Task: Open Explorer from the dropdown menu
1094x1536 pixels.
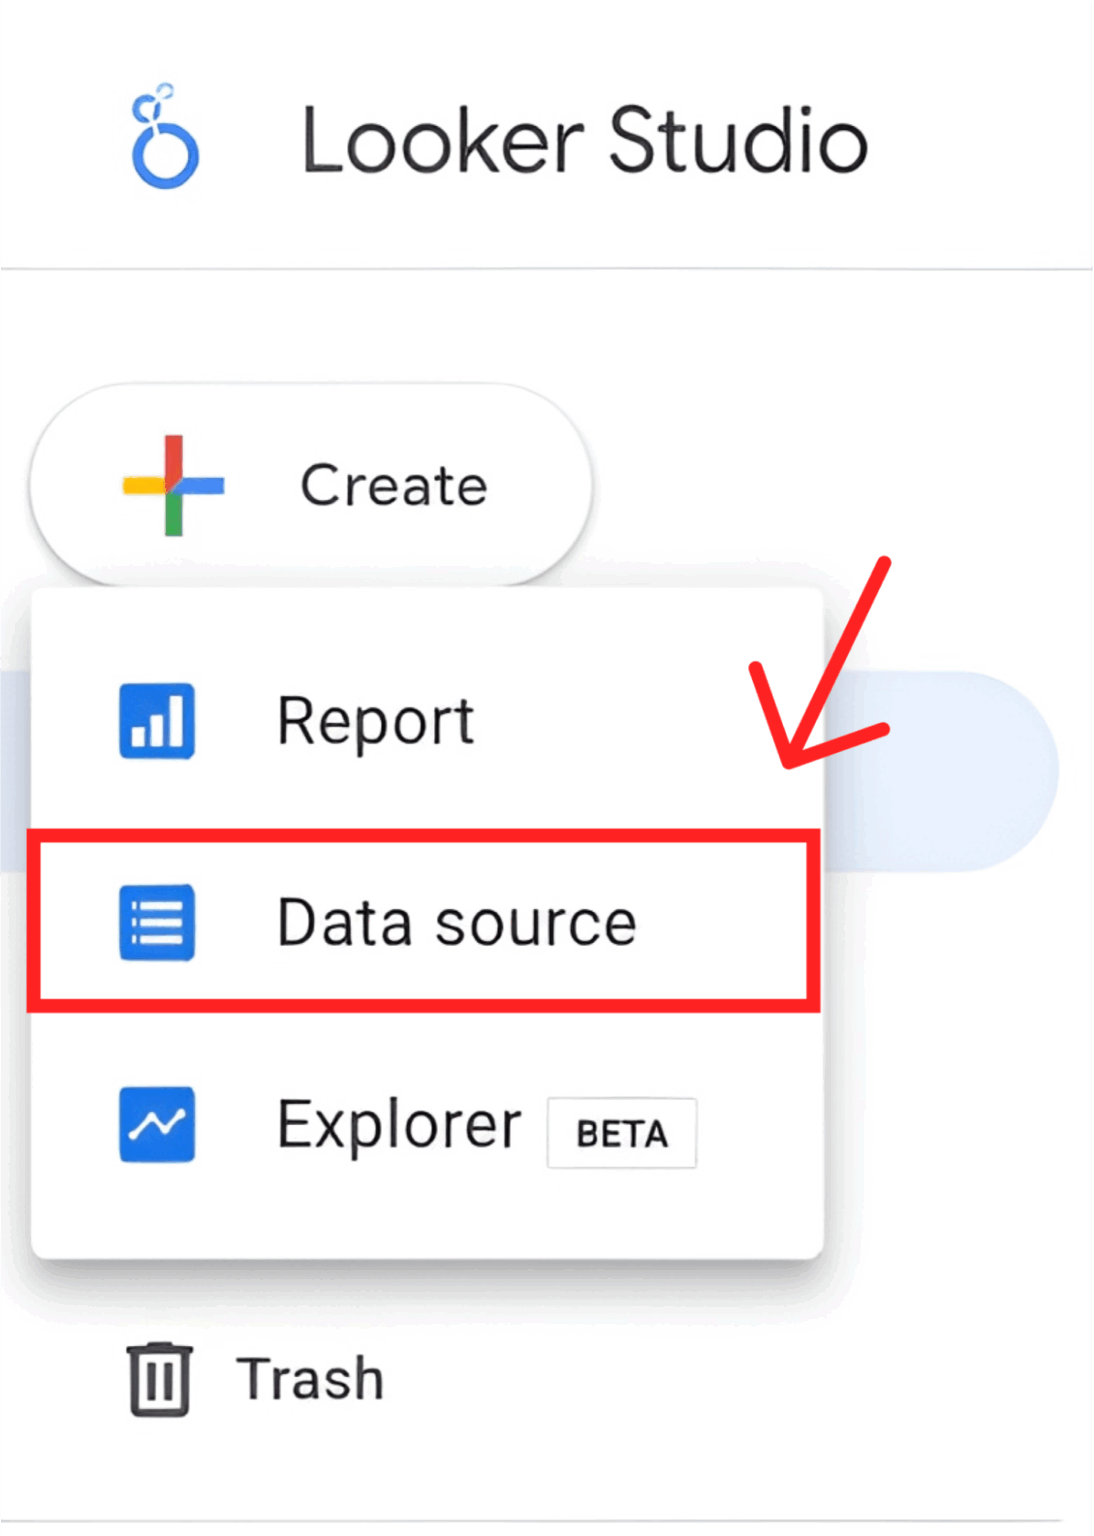Action: pos(400,1123)
